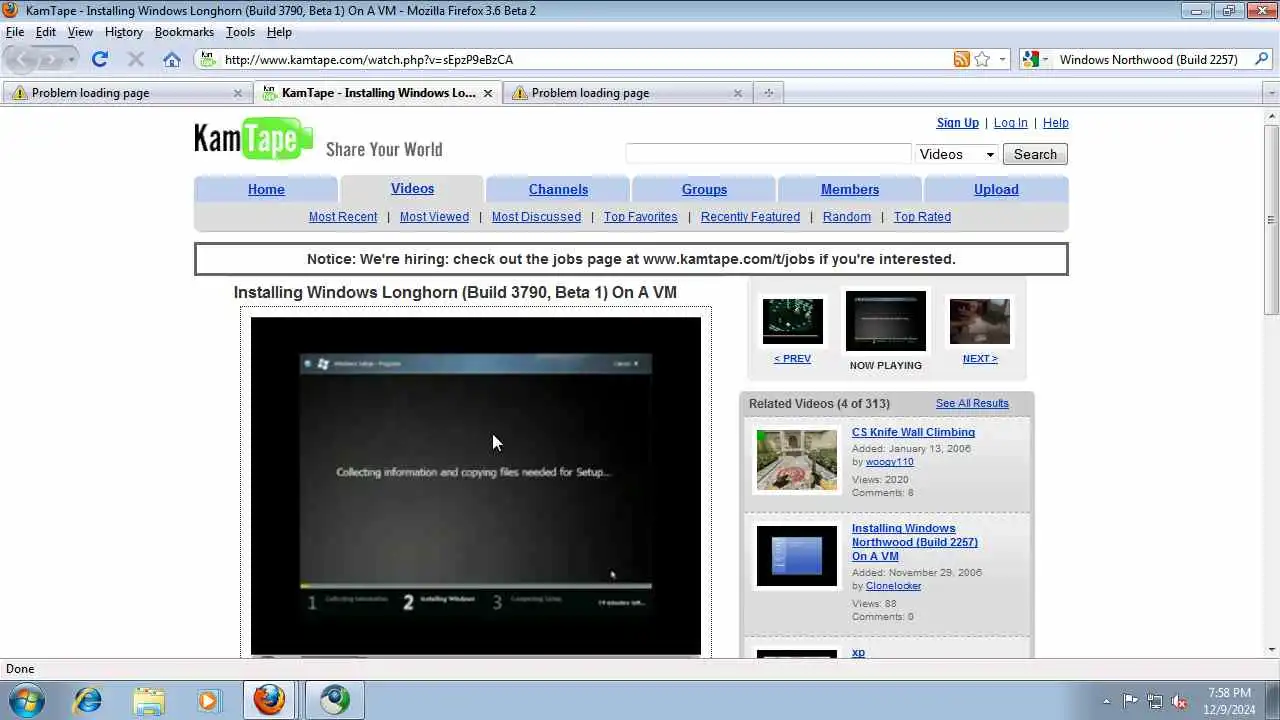Screen dimensions: 1280x720
Task: Open the File menu
Action: click(15, 32)
